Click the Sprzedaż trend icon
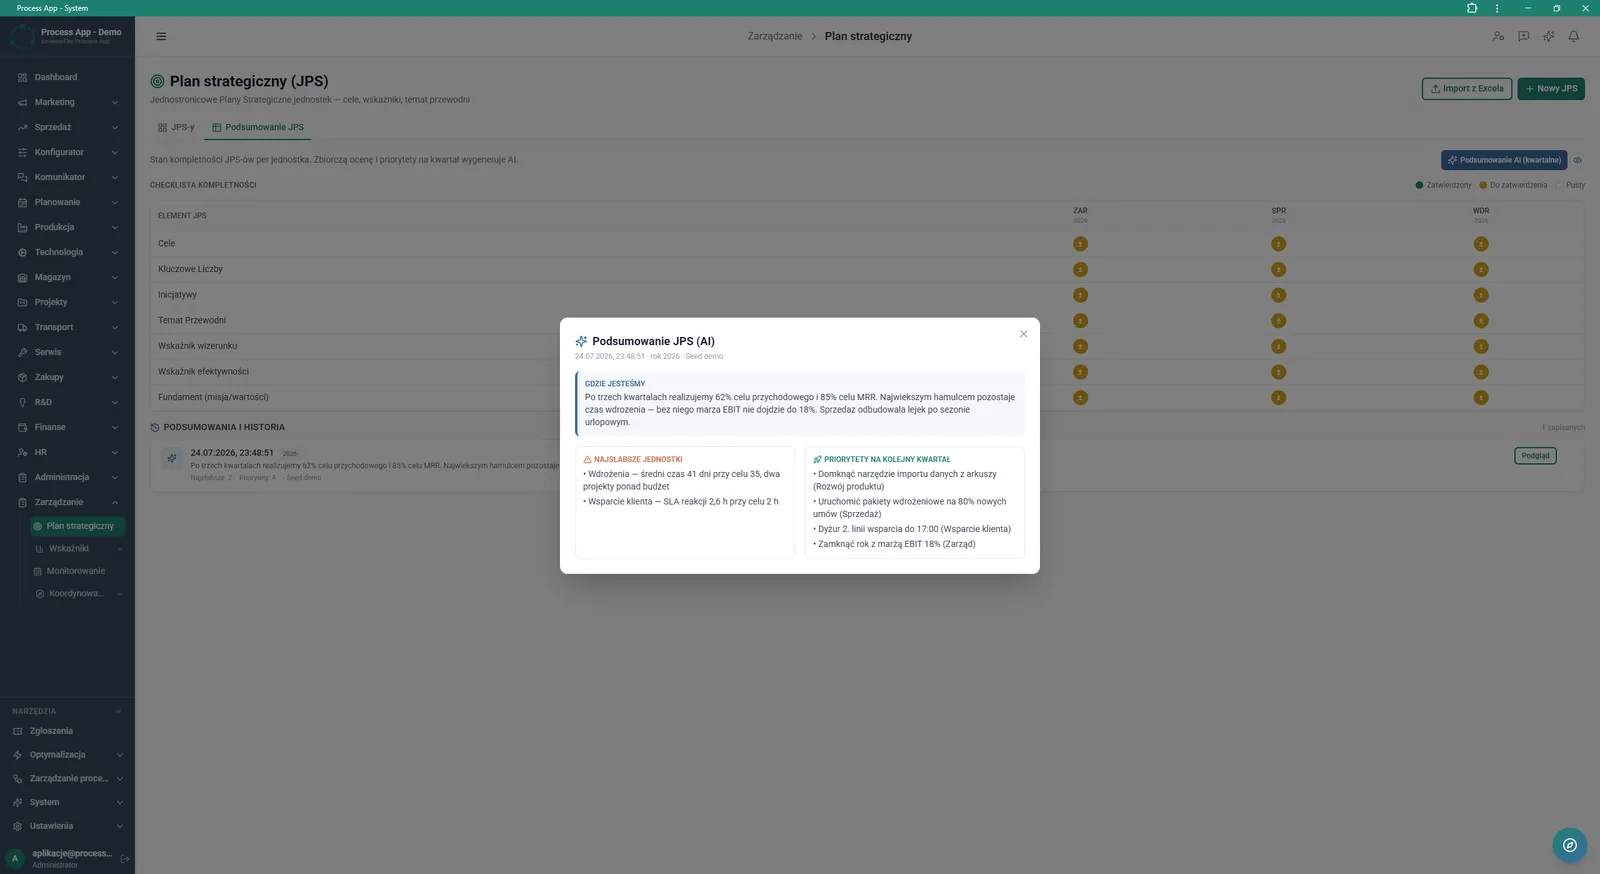Screen dimensions: 1600x874 tap(22, 127)
